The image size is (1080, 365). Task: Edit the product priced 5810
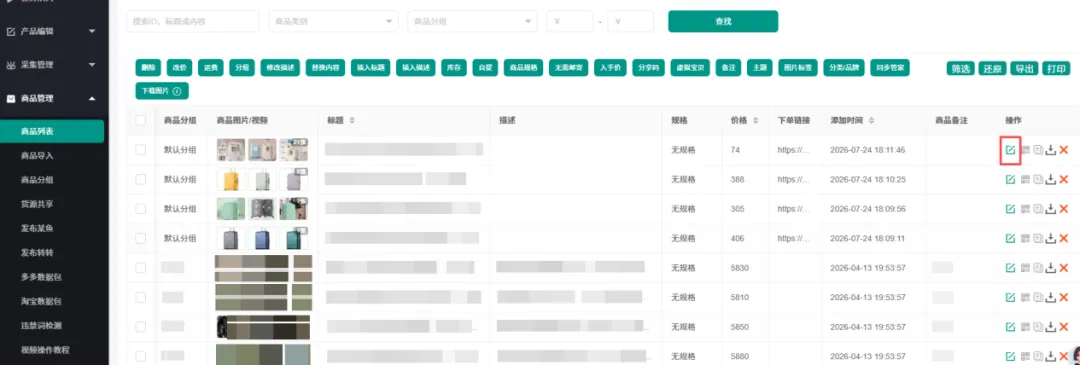point(1010,297)
